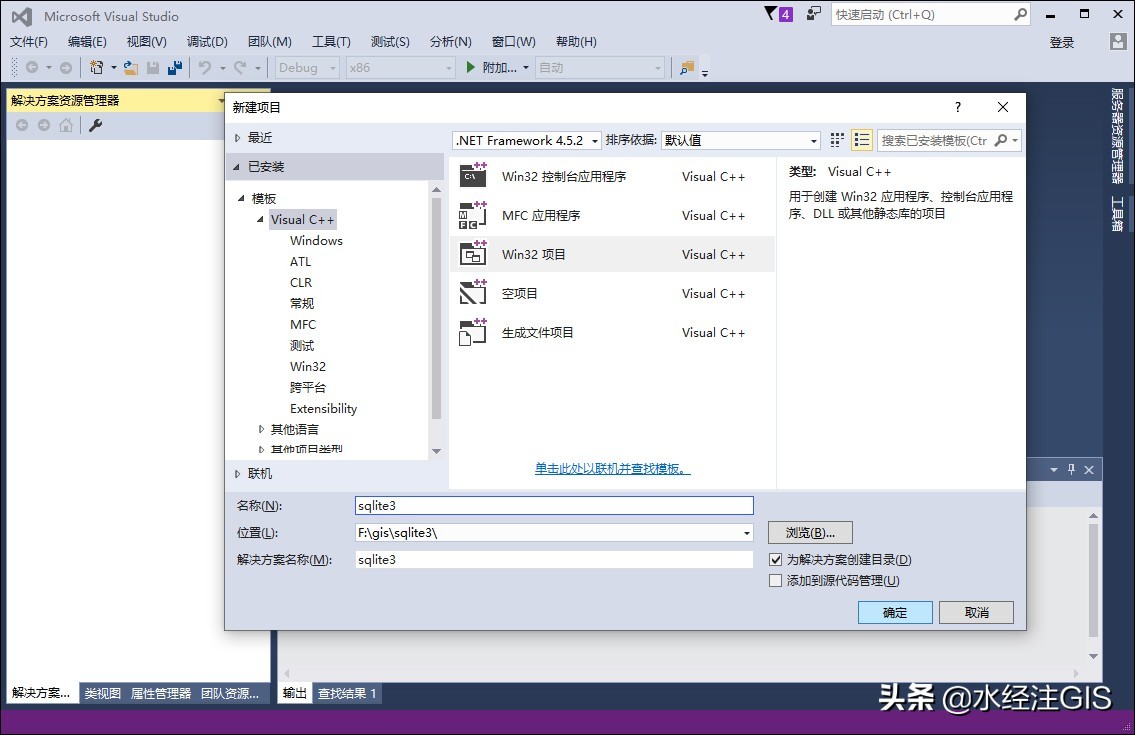Click the Find in Files toolbar icon
Image resolution: width=1135 pixels, height=735 pixels.
pos(686,67)
